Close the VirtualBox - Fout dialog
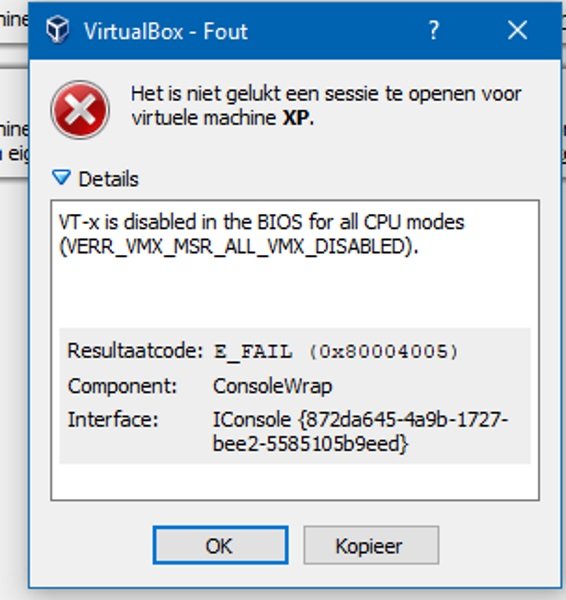566x600 pixels. coord(517,30)
